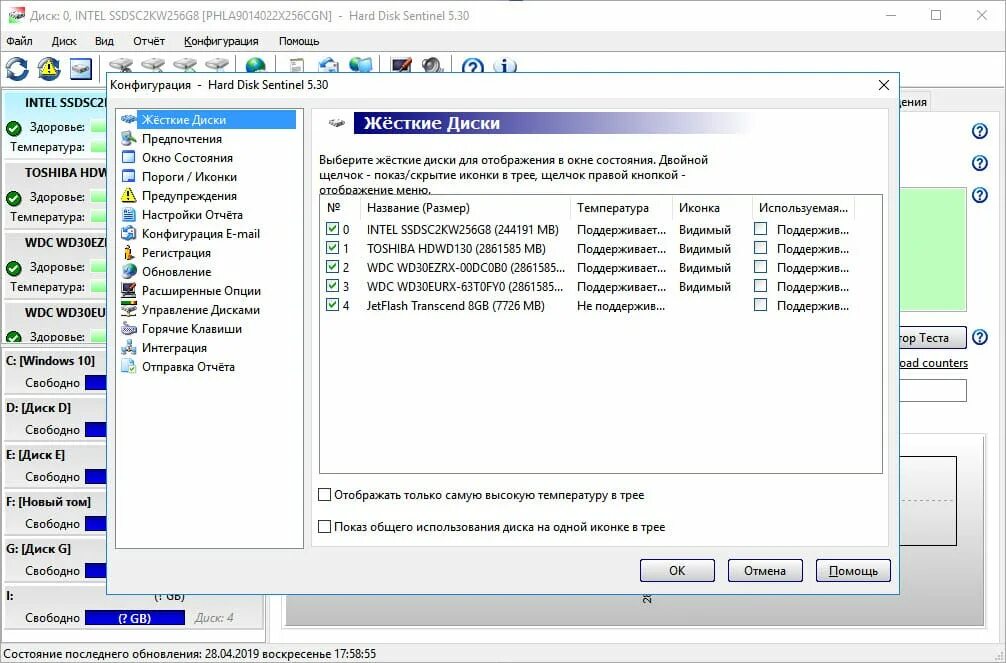Open Отправка Отчёта settings page
This screenshot has height=663, width=1006.
[x=188, y=366]
